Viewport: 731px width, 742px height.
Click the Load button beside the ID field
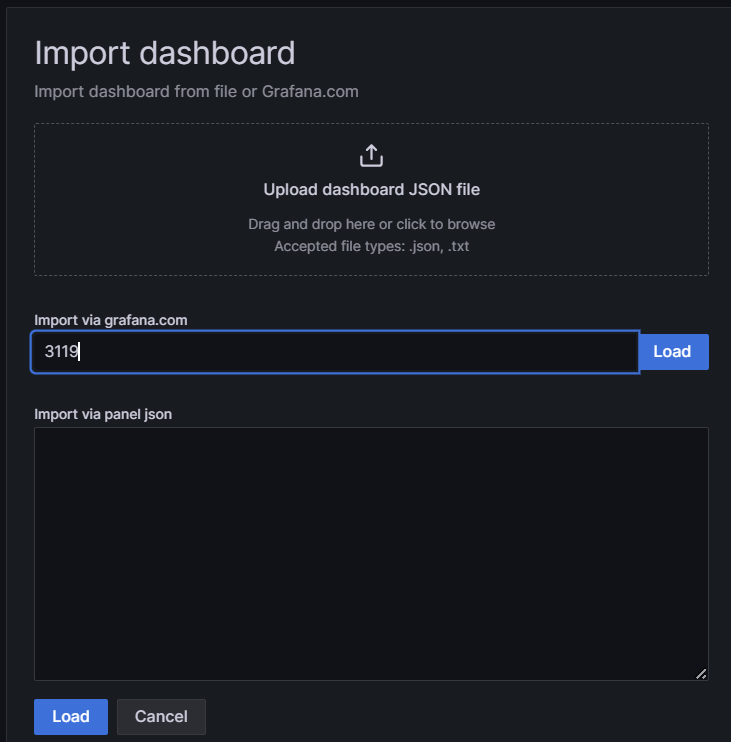click(674, 352)
